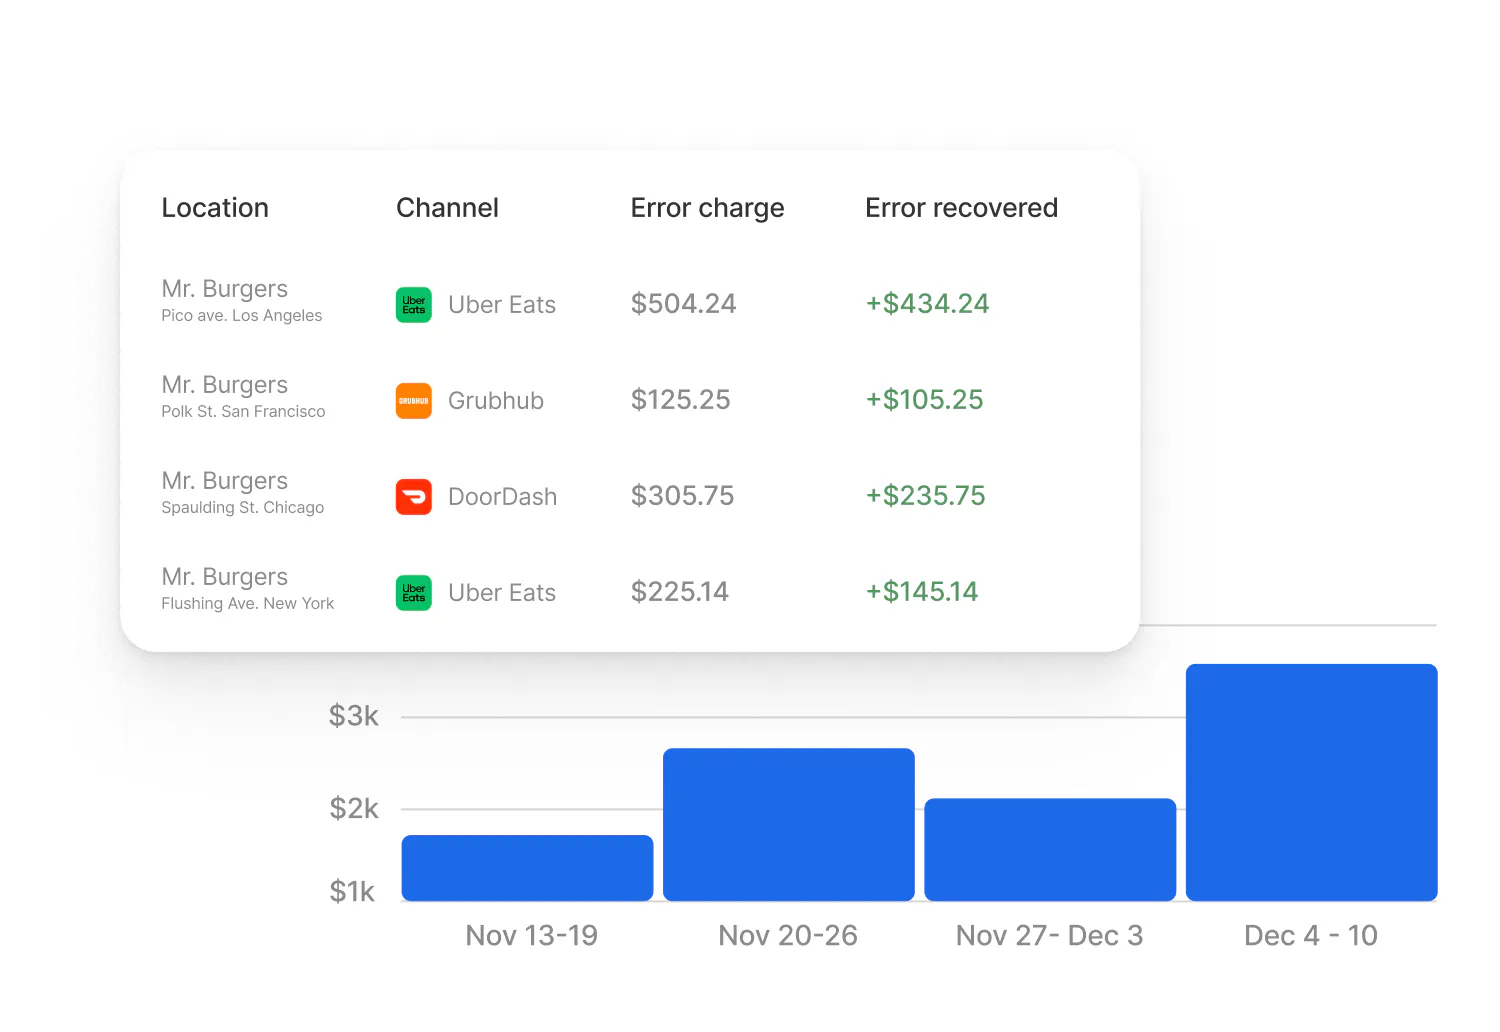Click the +$105.25 recovered amount
This screenshot has width=1500, height=1032.
924,400
